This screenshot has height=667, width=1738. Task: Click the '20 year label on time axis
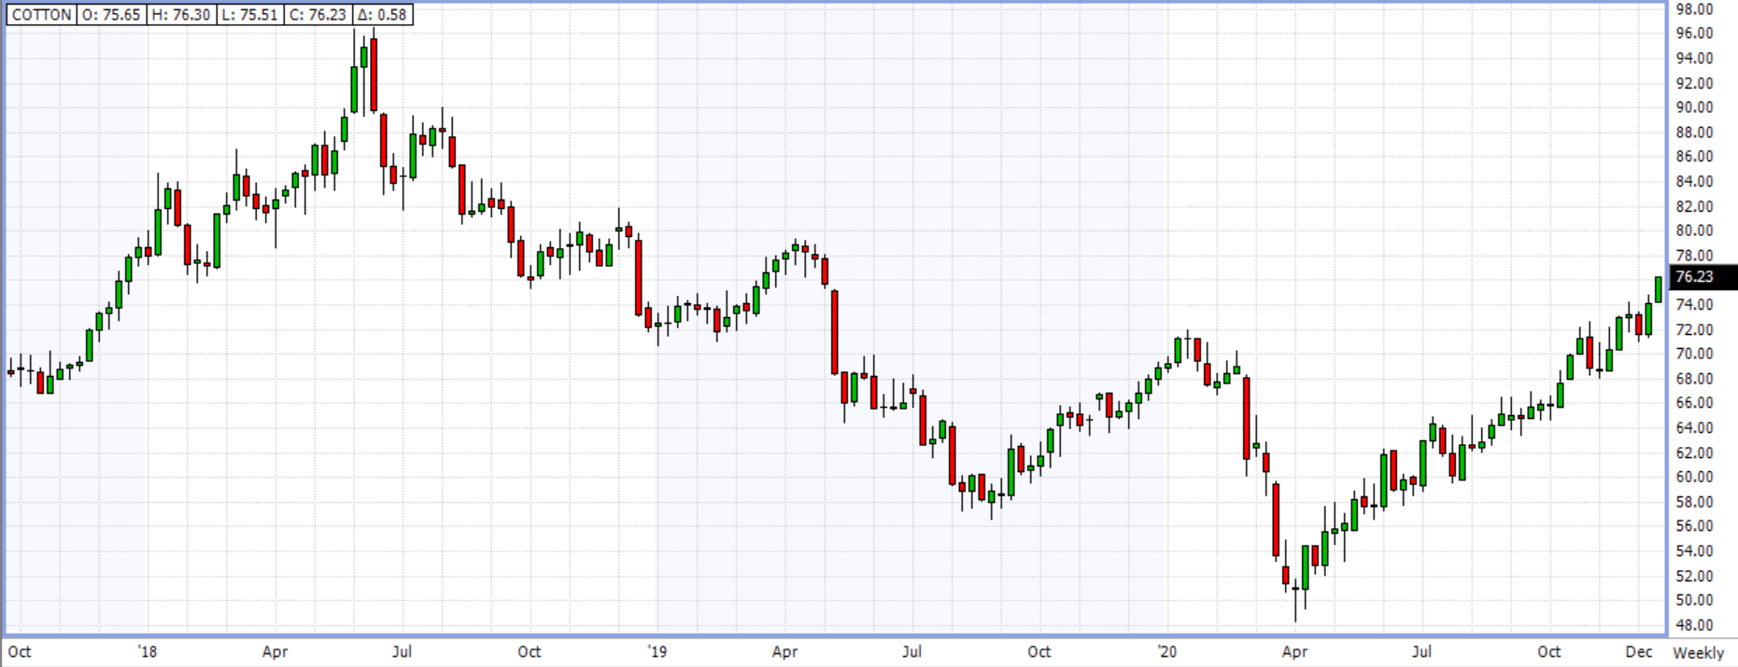pos(1167,652)
